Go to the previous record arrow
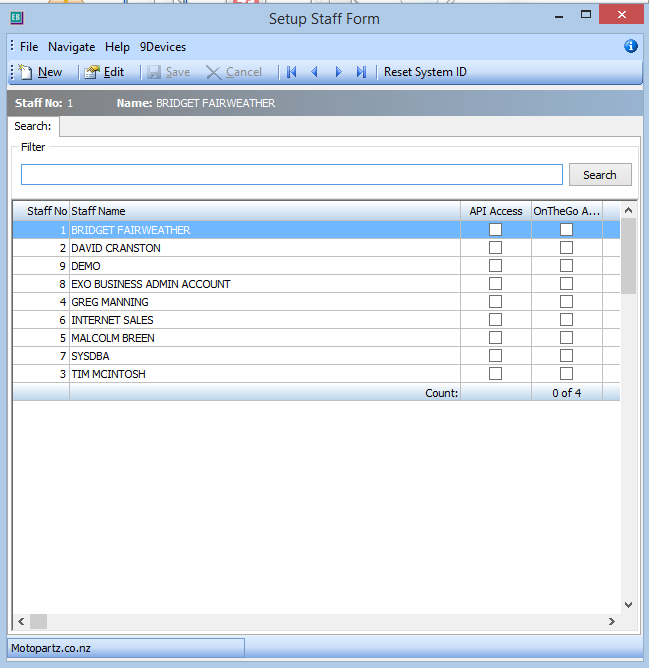The image size is (649, 668). coord(315,72)
